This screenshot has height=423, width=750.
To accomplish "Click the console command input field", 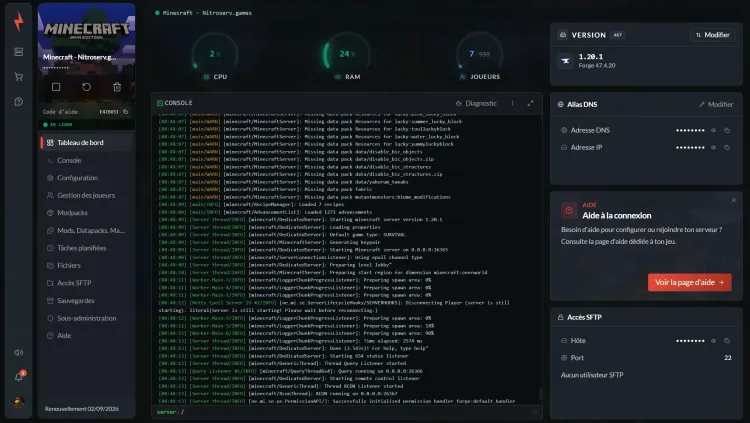I will tap(347, 412).
